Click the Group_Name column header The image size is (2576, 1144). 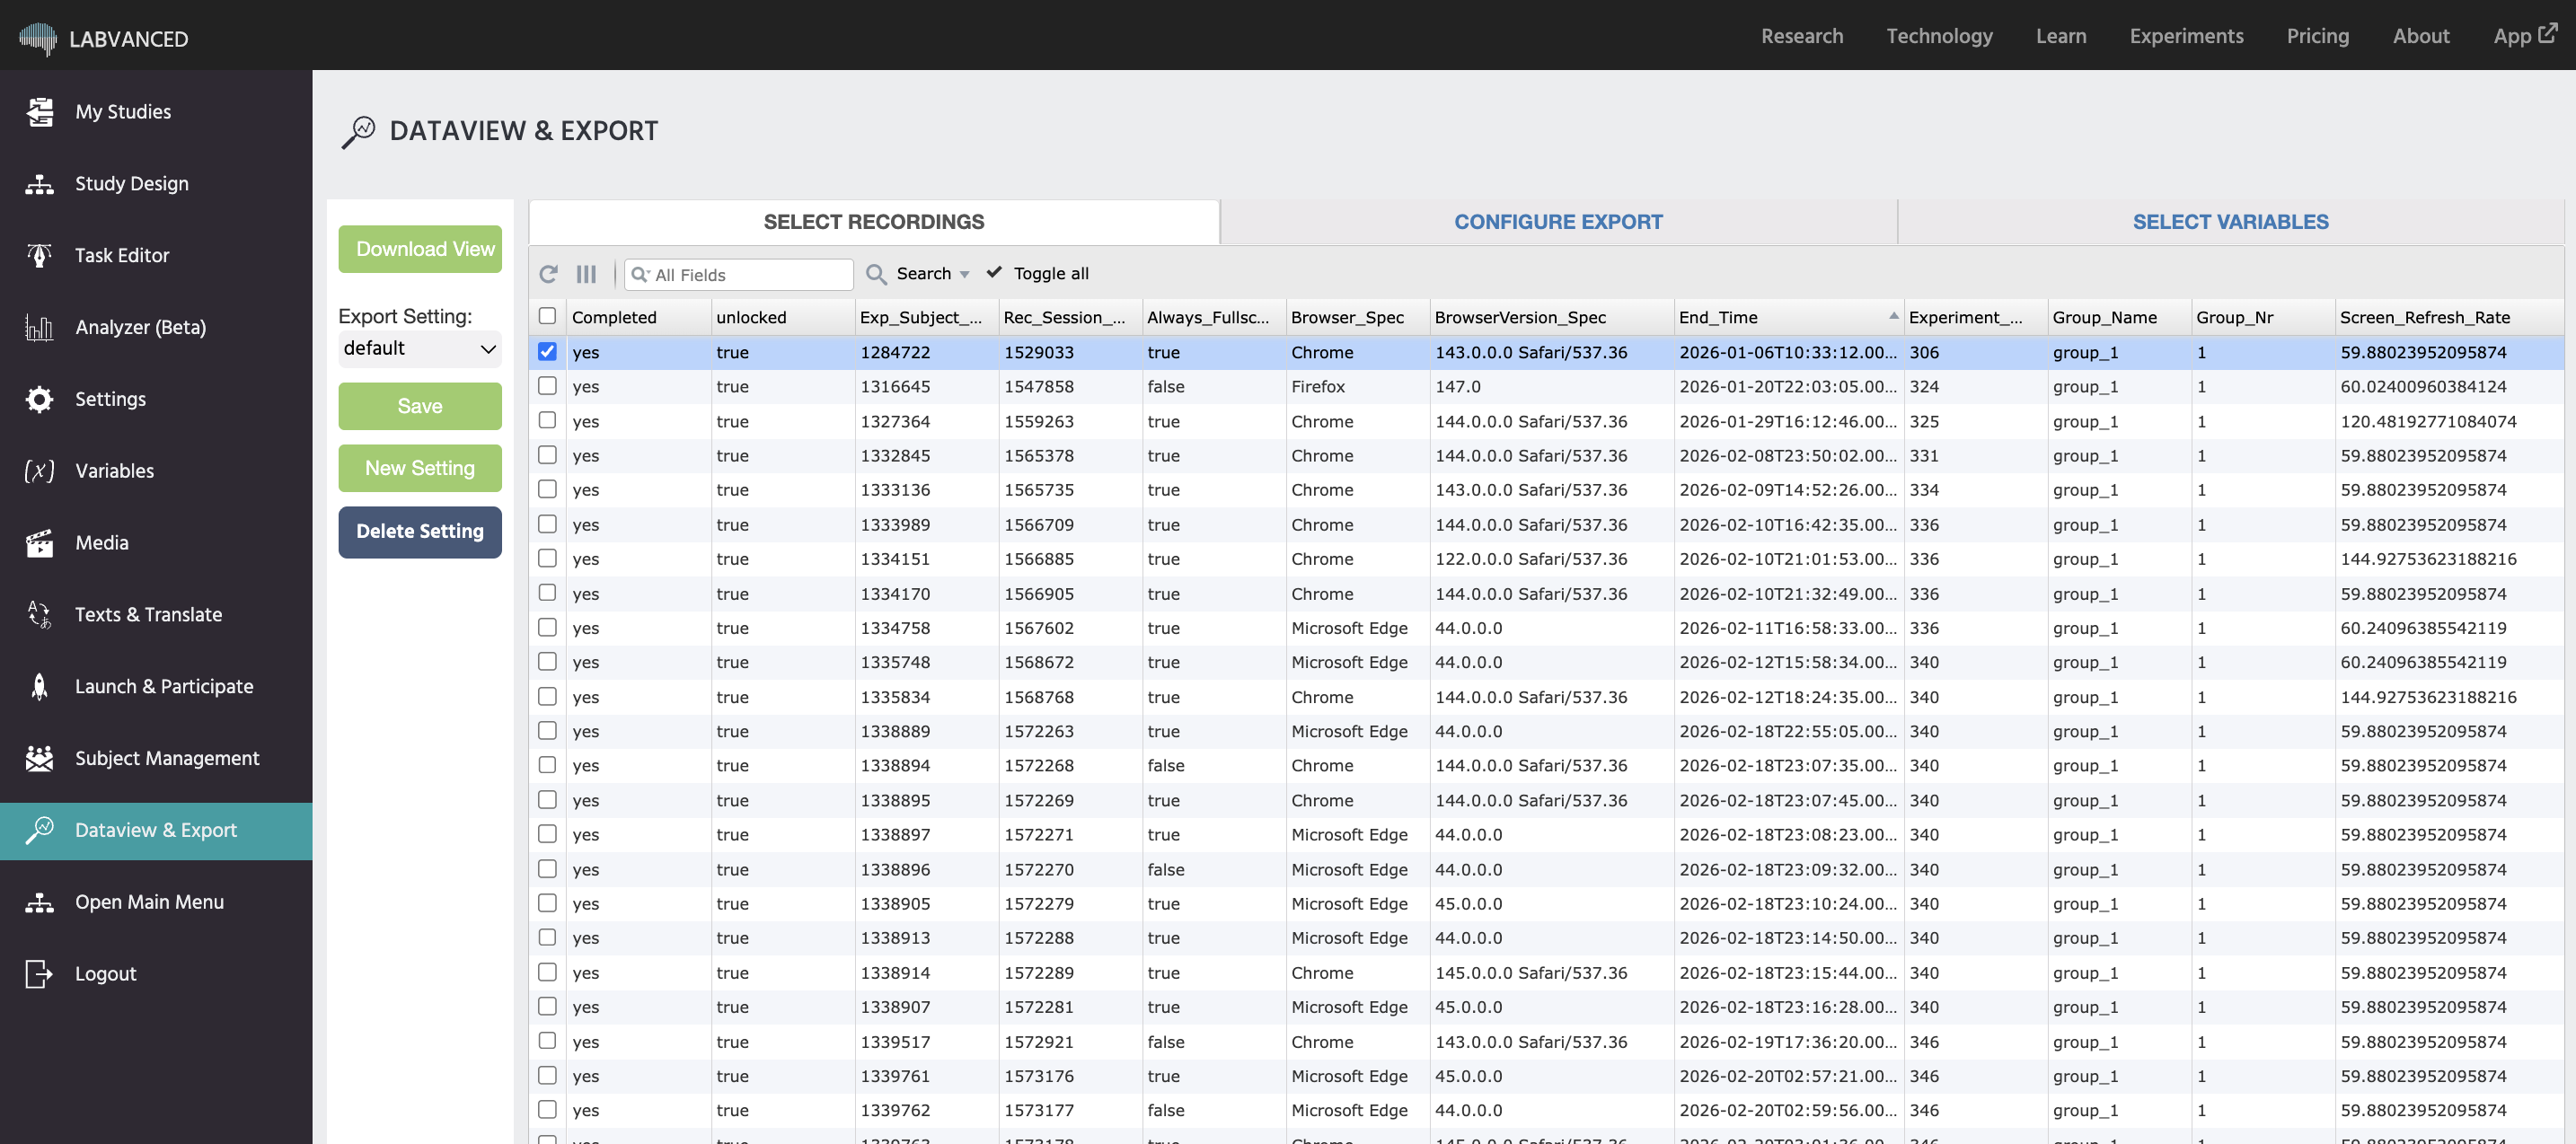coord(2119,317)
